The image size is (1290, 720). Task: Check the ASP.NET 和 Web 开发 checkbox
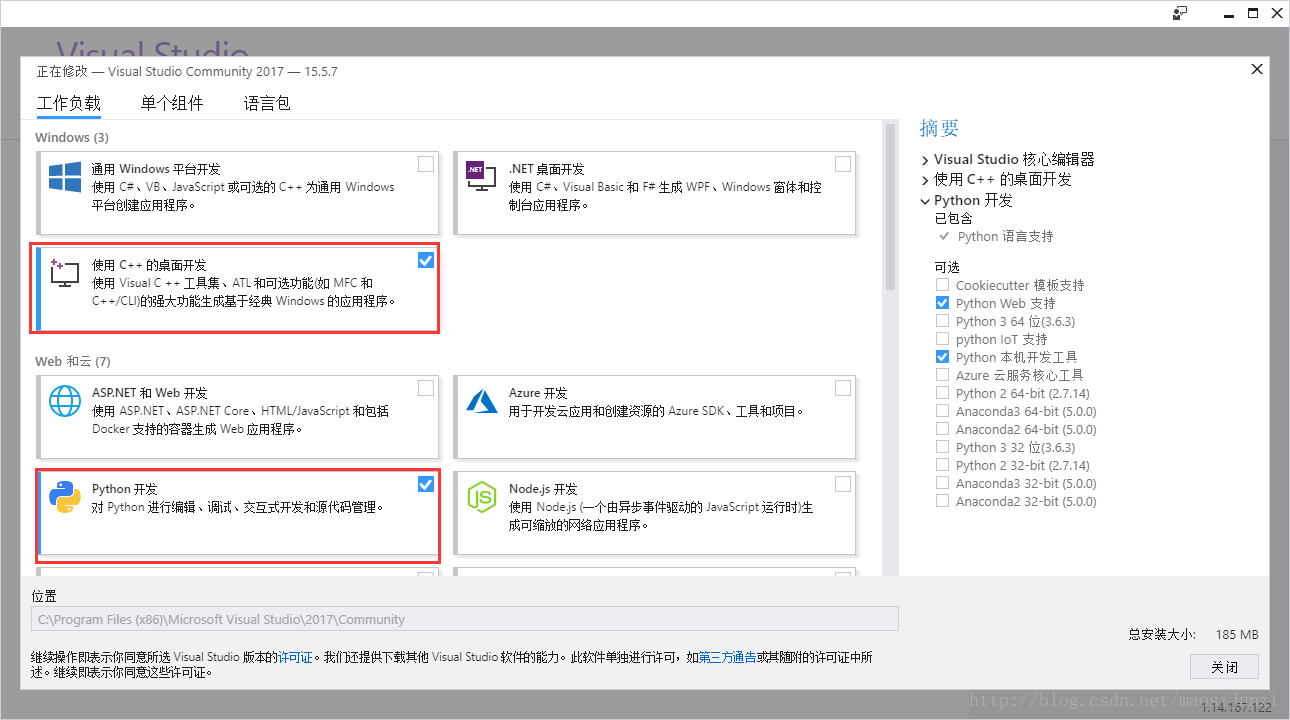point(426,388)
